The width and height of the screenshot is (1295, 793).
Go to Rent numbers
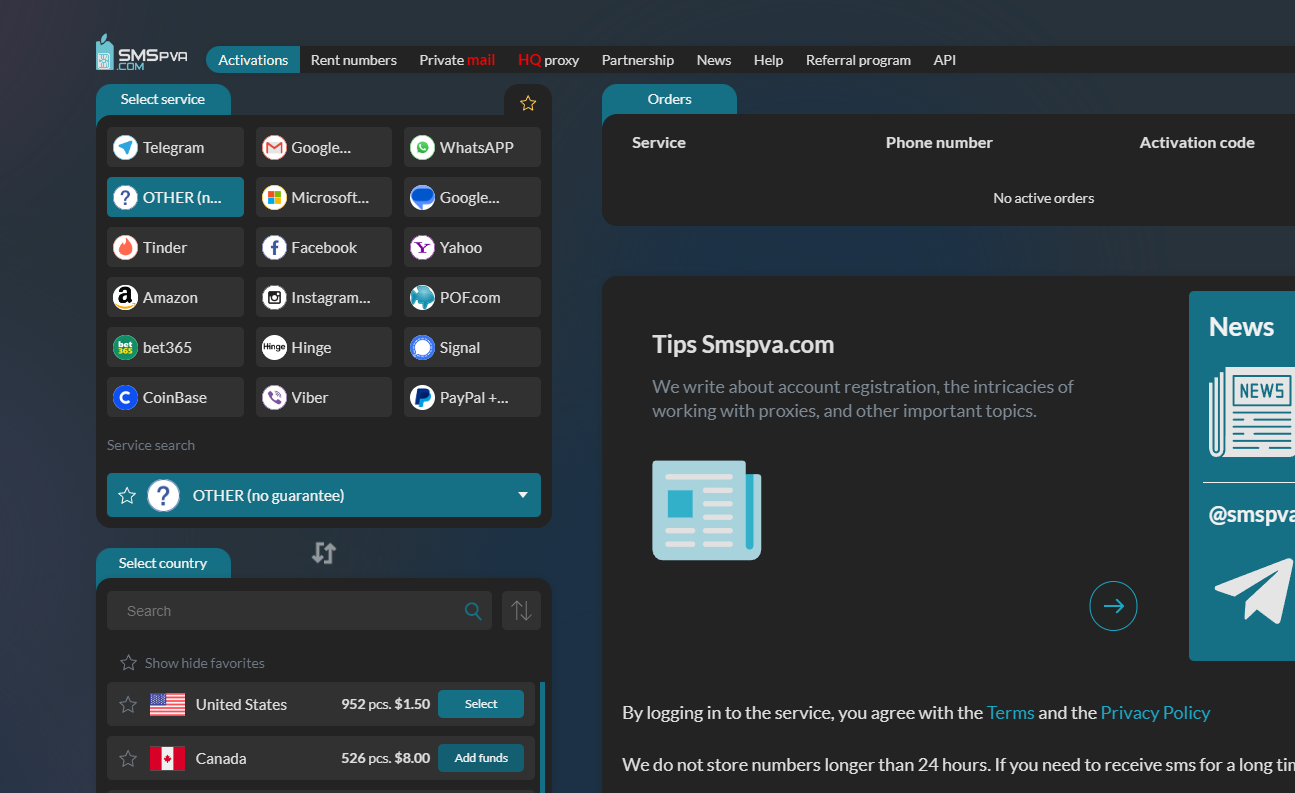coord(354,60)
